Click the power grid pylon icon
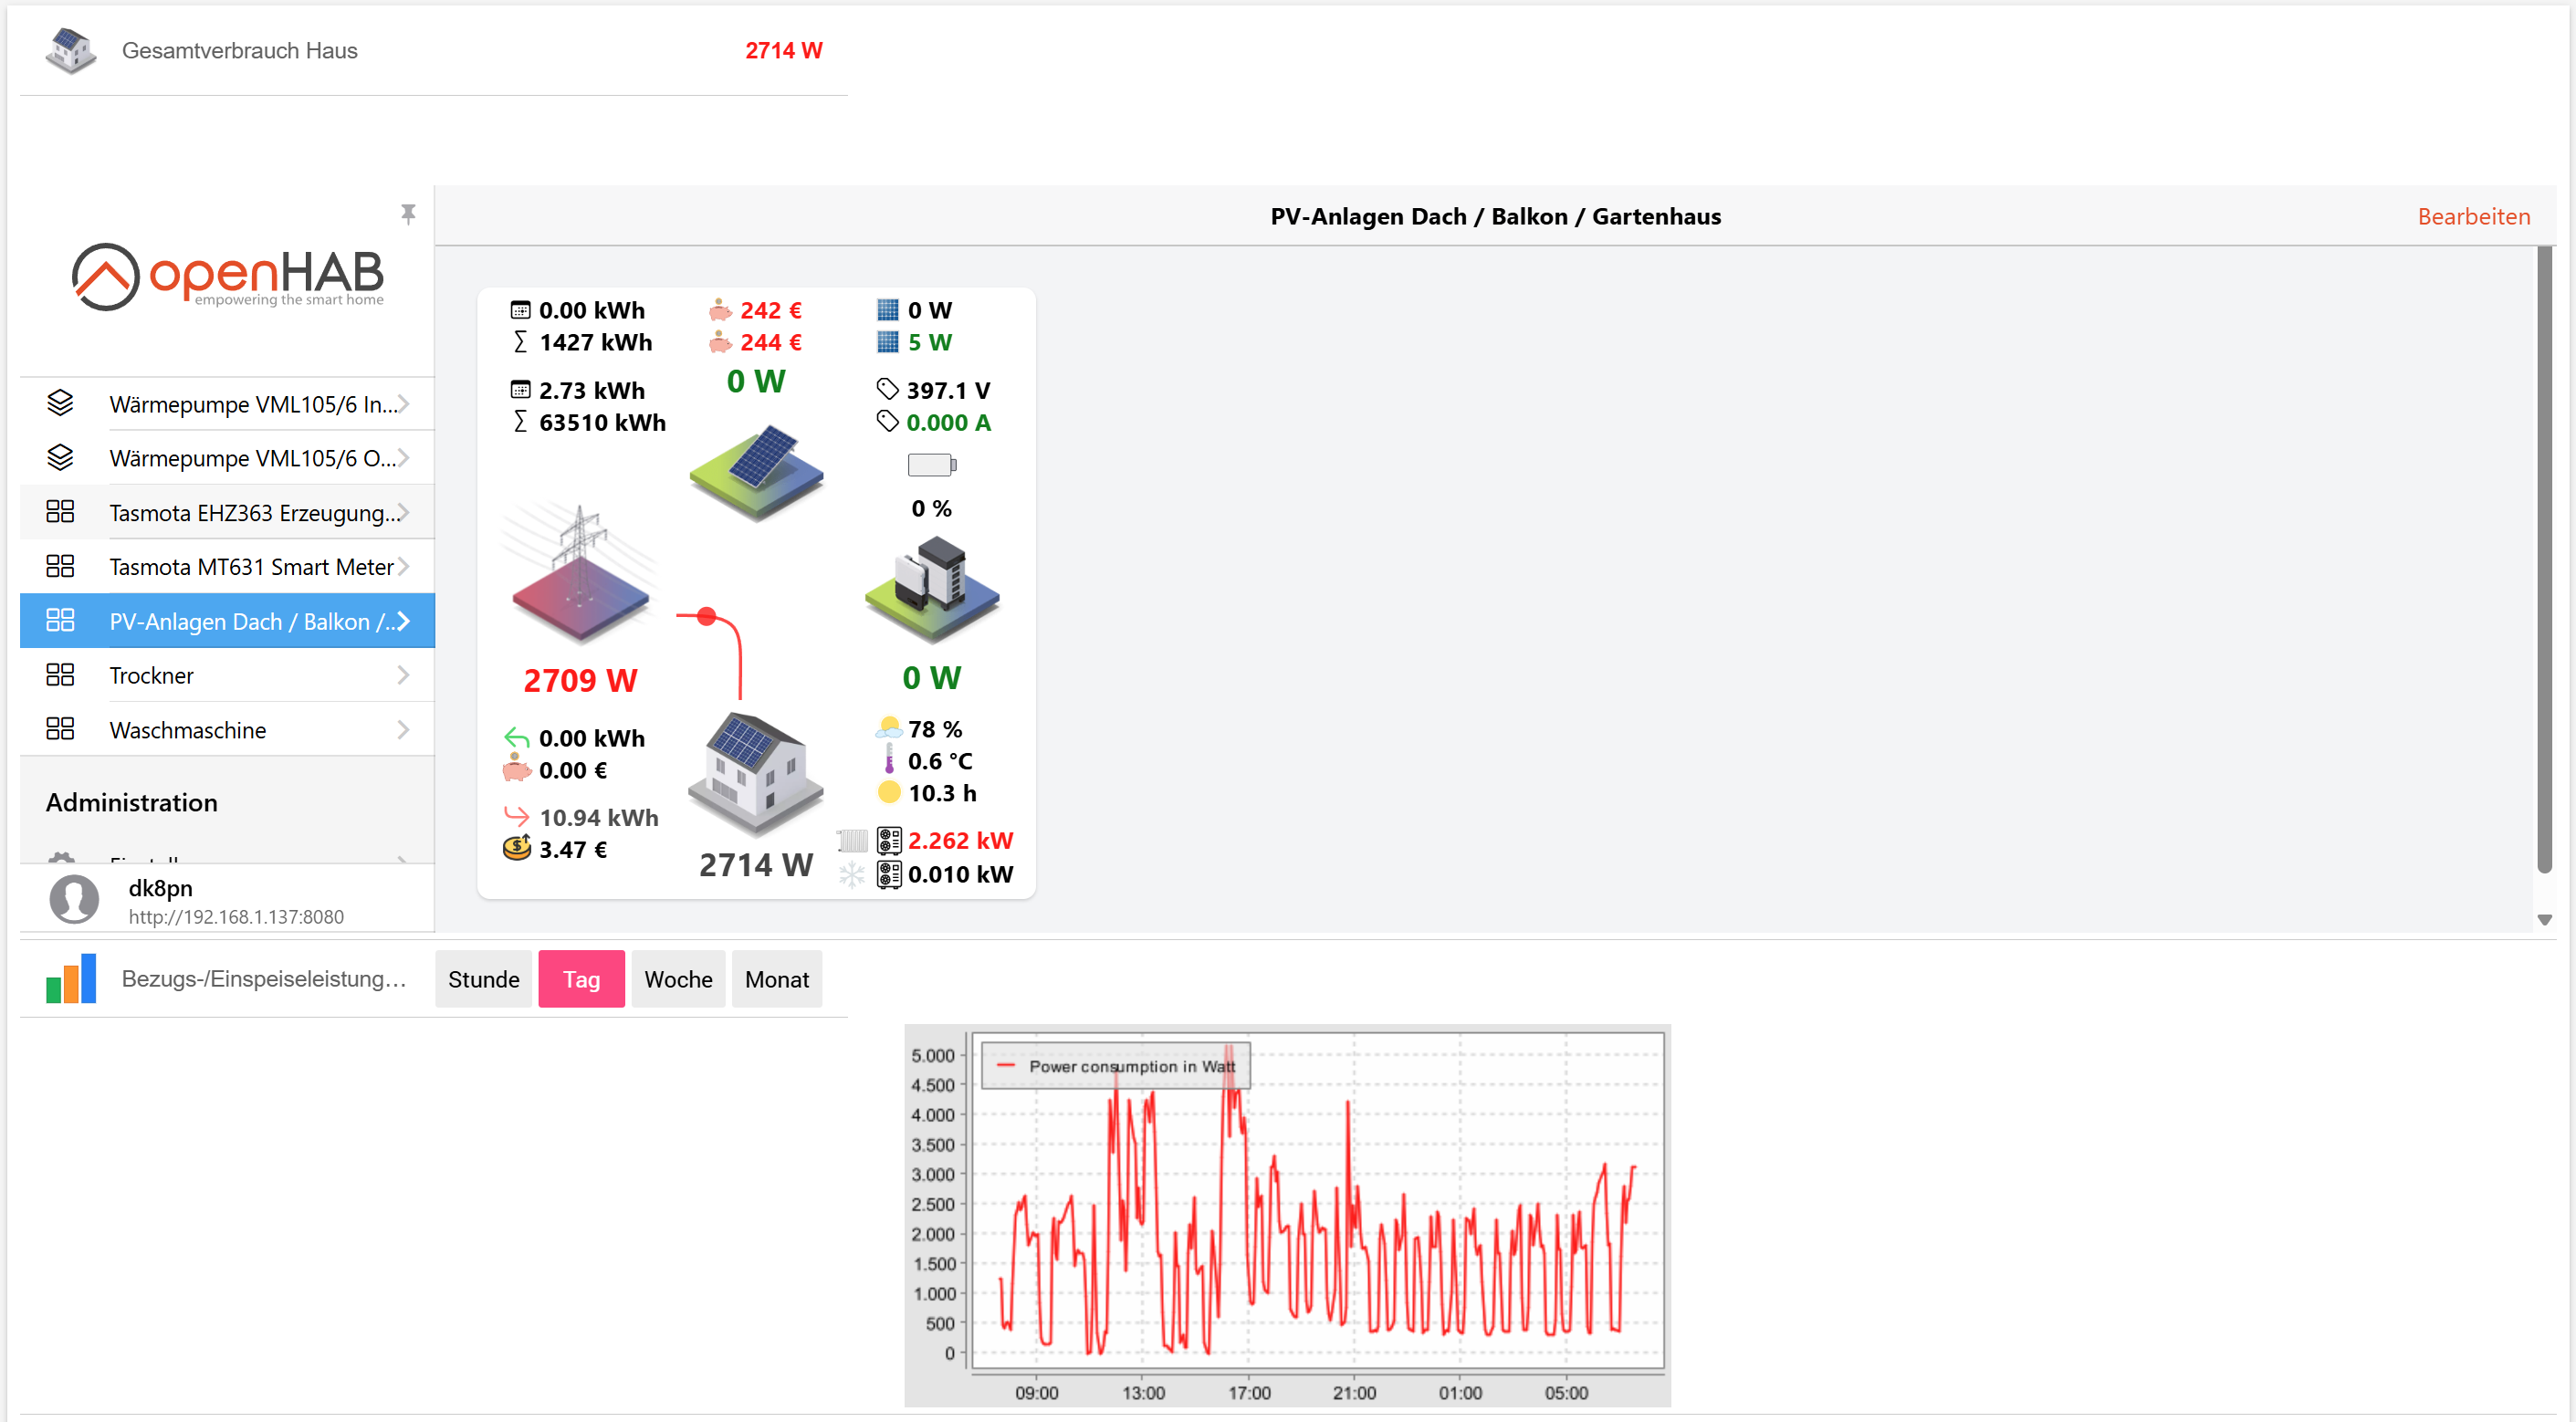2576x1422 pixels. pos(580,572)
